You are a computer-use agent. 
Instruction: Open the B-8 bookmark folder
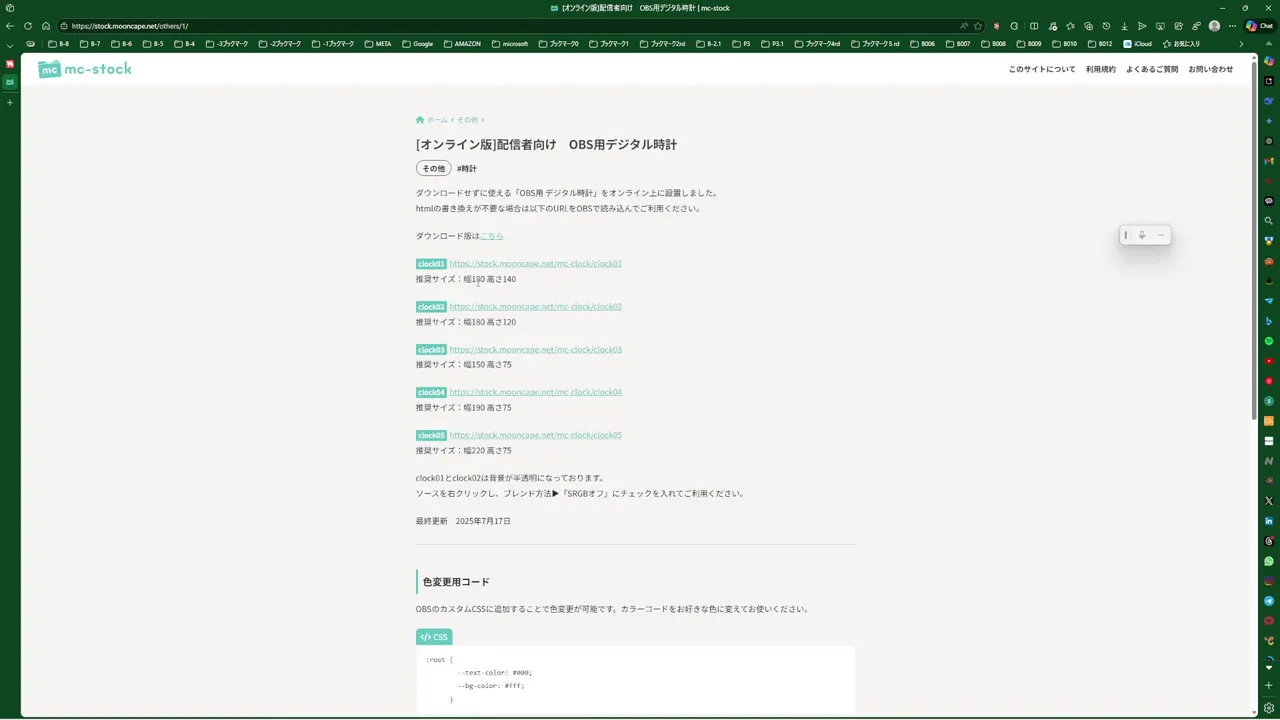59,44
